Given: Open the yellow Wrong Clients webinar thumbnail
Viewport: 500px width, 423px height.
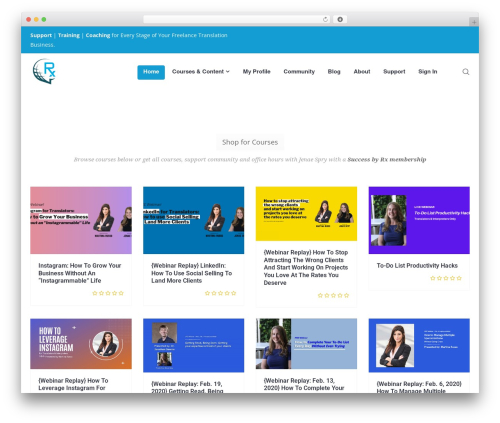Looking at the screenshot, I should point(306,214).
